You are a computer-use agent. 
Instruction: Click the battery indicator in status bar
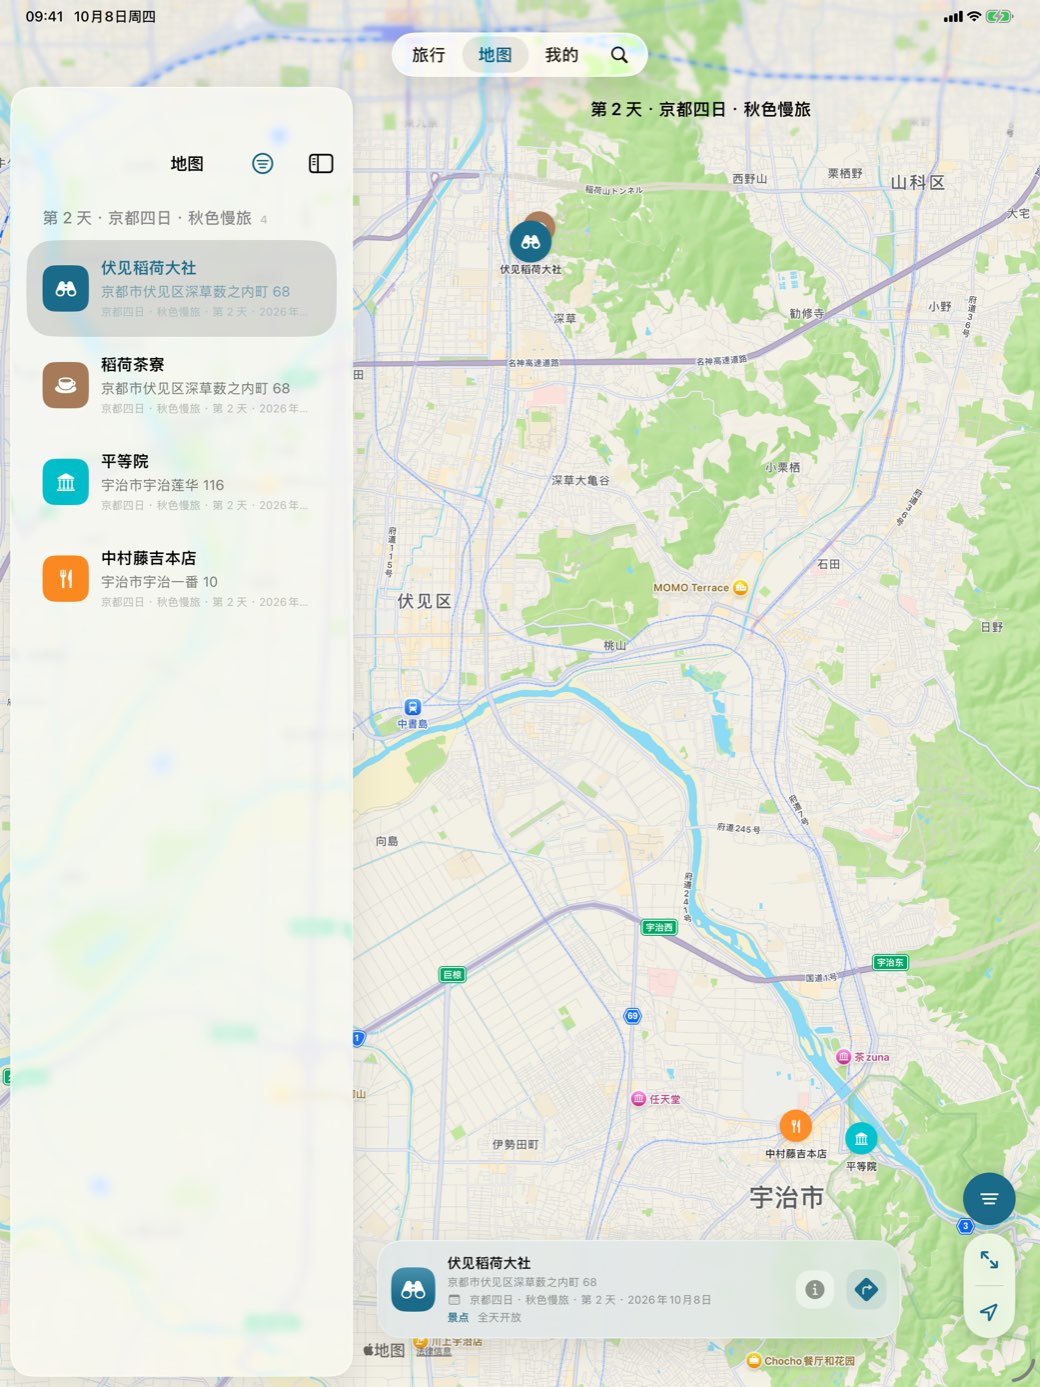[x=999, y=16]
